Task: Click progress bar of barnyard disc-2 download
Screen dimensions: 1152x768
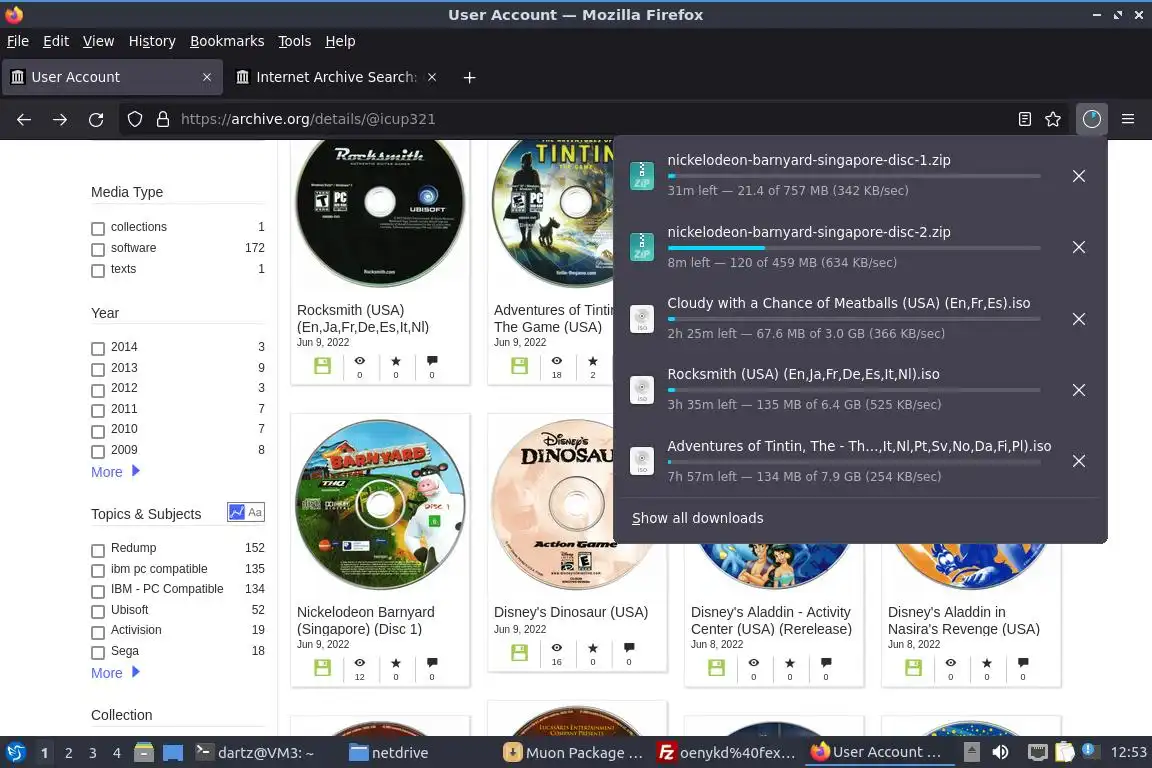Action: click(x=854, y=248)
